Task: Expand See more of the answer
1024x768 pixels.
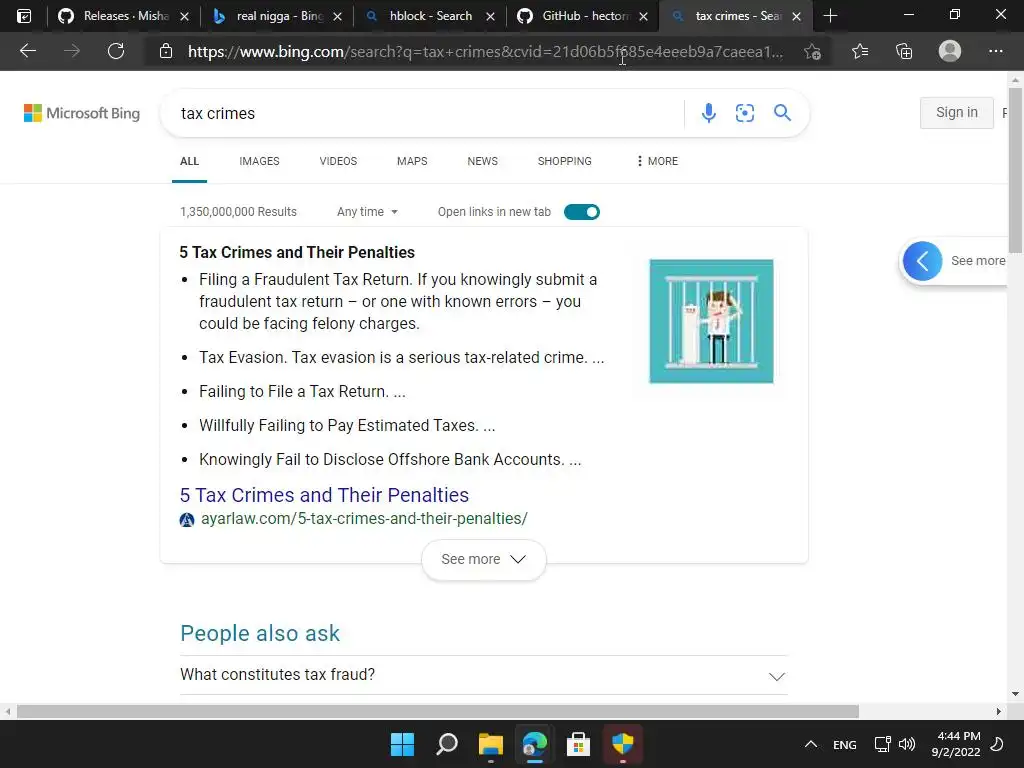Action: point(483,560)
